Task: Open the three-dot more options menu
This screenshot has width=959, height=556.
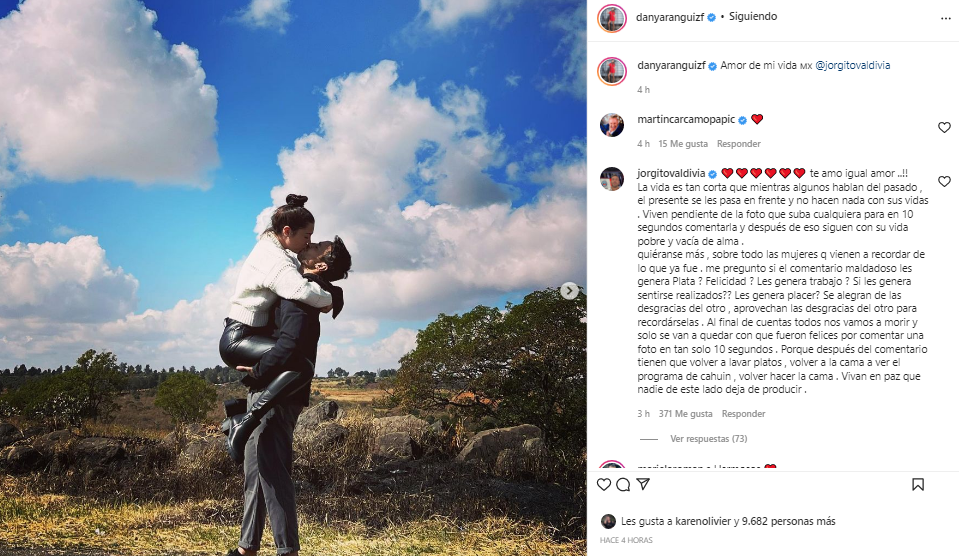Action: (946, 18)
